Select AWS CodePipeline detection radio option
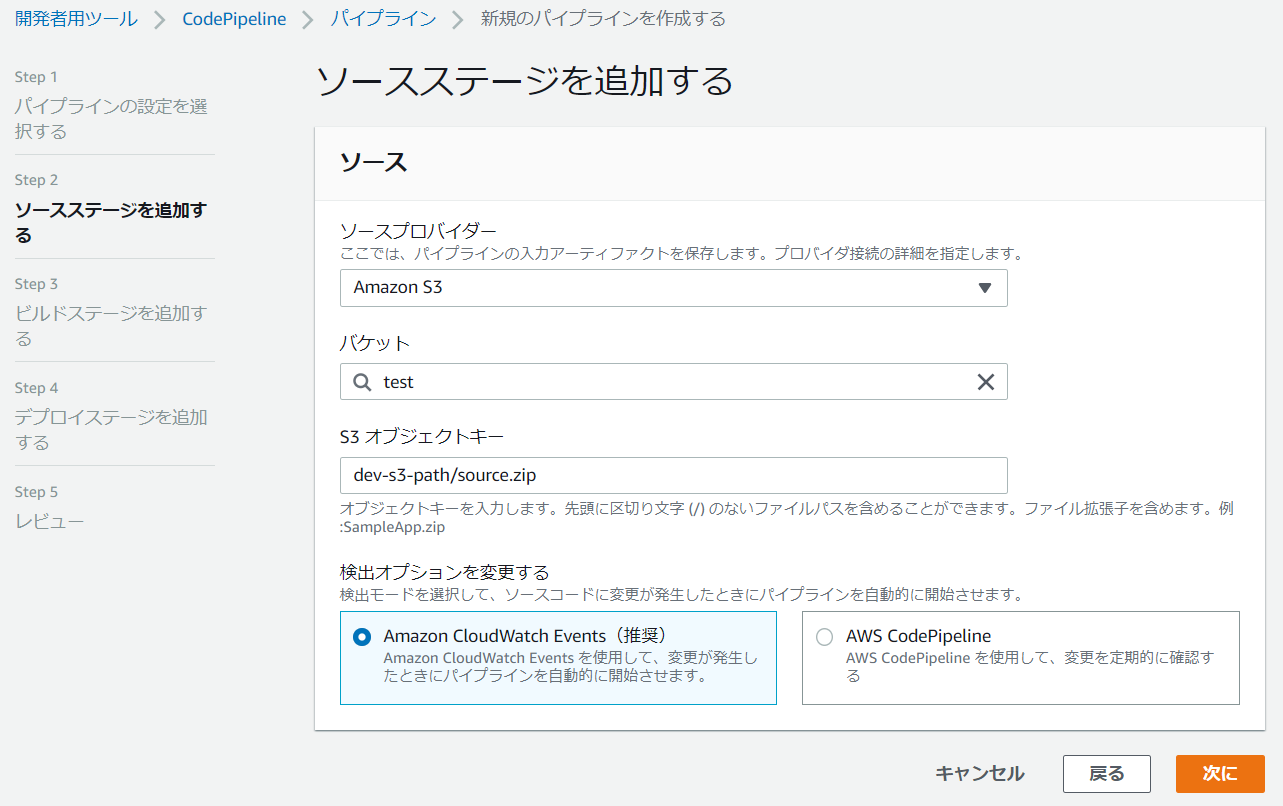This screenshot has height=806, width=1283. point(824,637)
